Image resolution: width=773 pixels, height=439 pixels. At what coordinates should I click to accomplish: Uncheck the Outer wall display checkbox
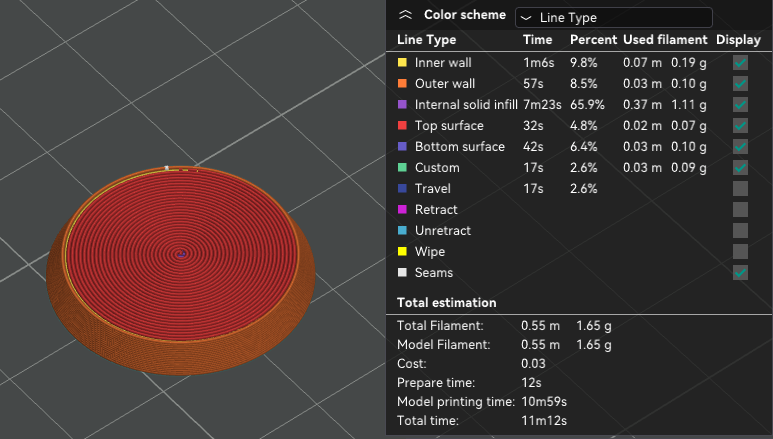click(740, 83)
